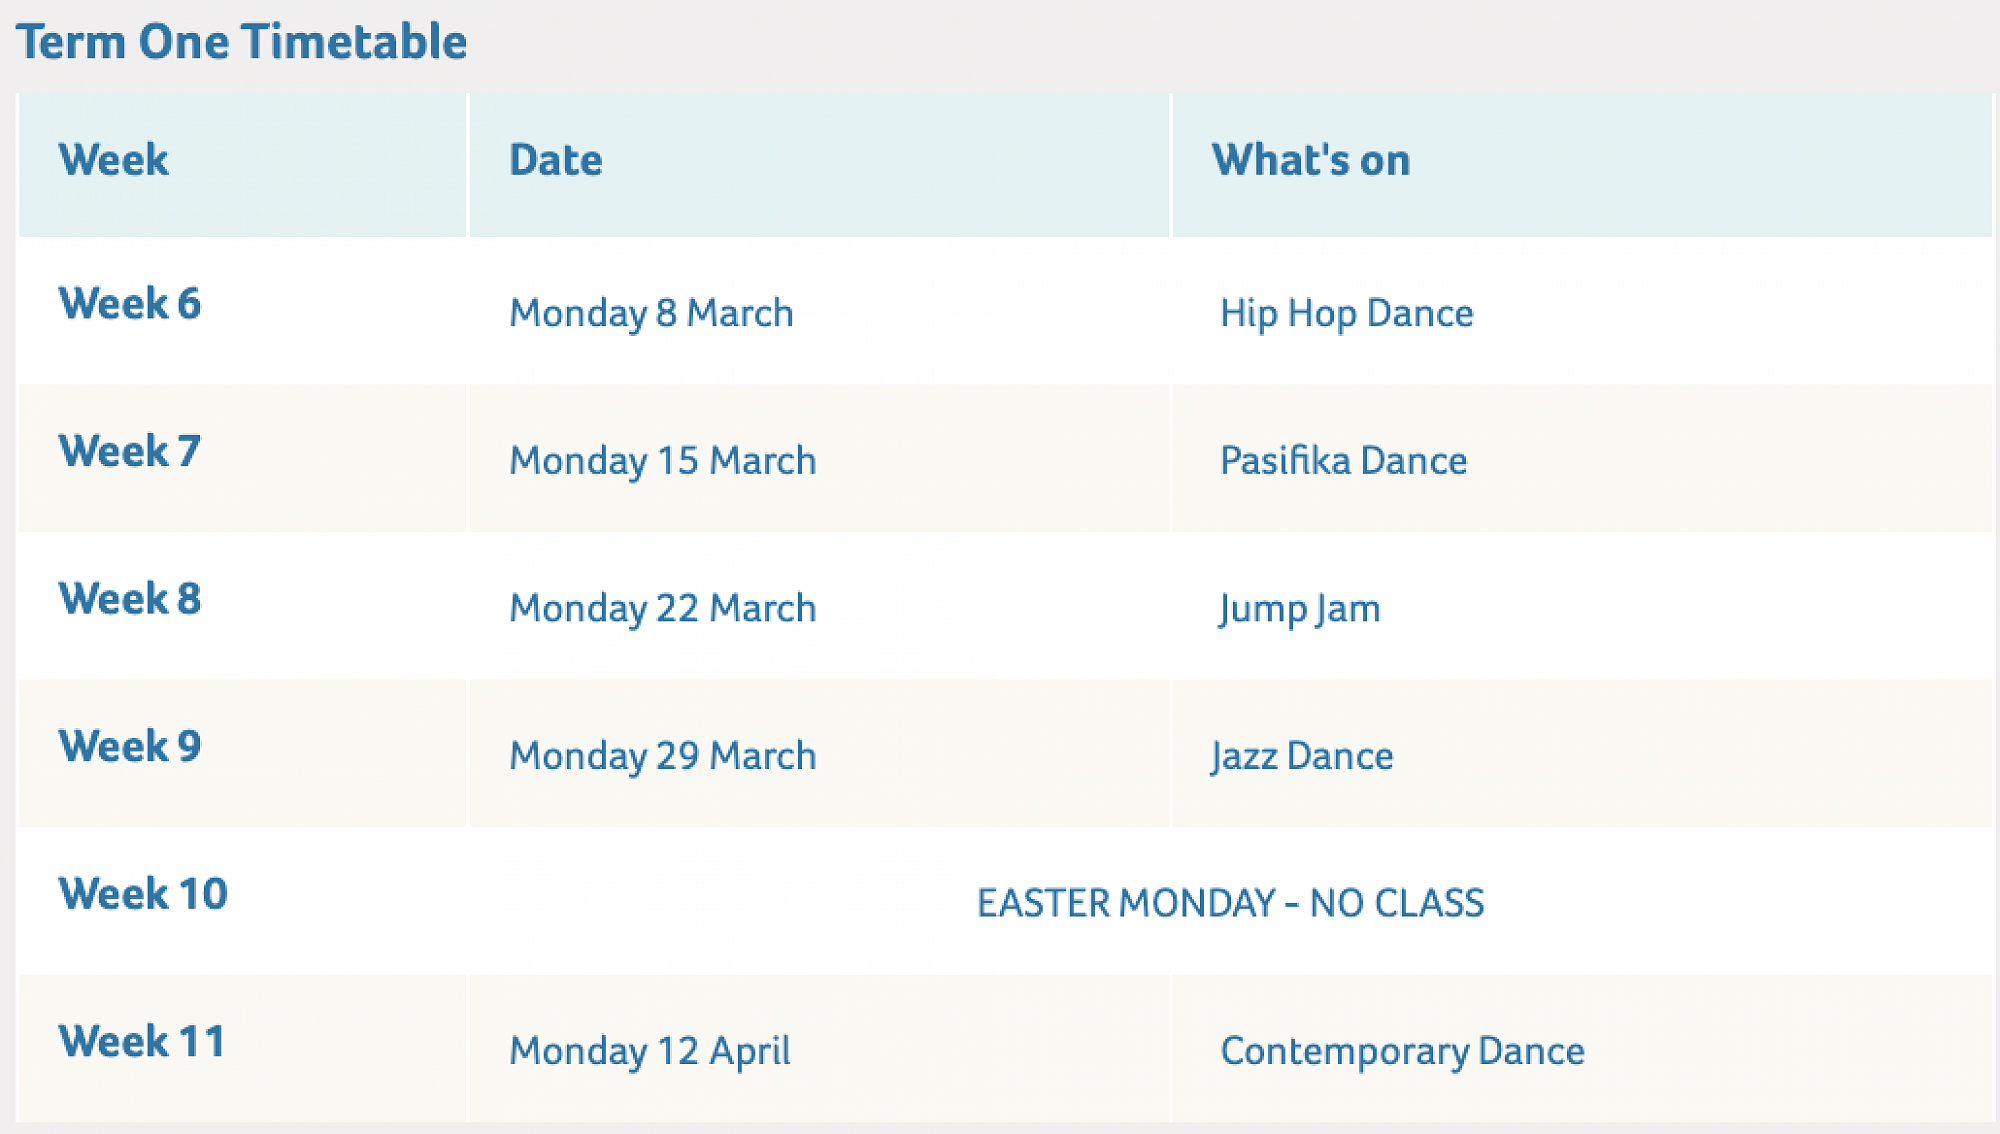Viewport: 2000px width, 1134px height.
Task: Select the Week 8 row label
Action: point(130,599)
